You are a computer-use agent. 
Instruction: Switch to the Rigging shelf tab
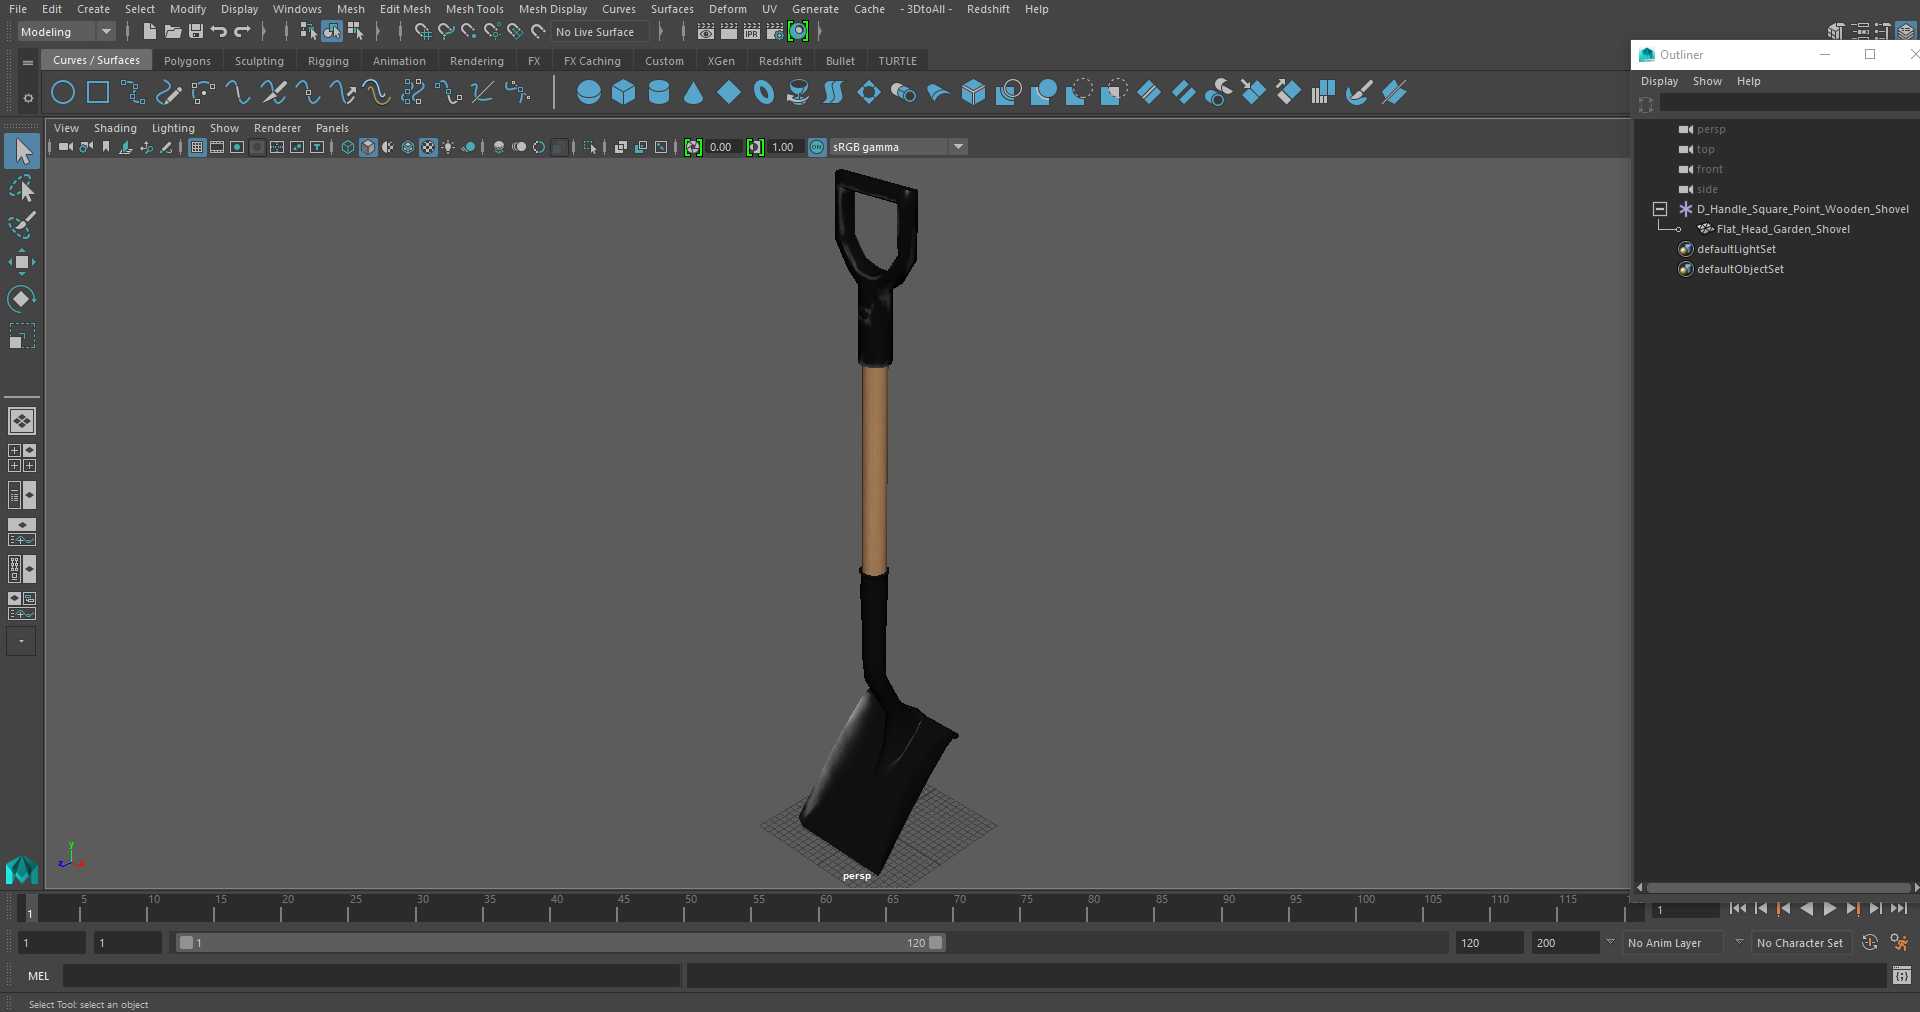[x=328, y=61]
